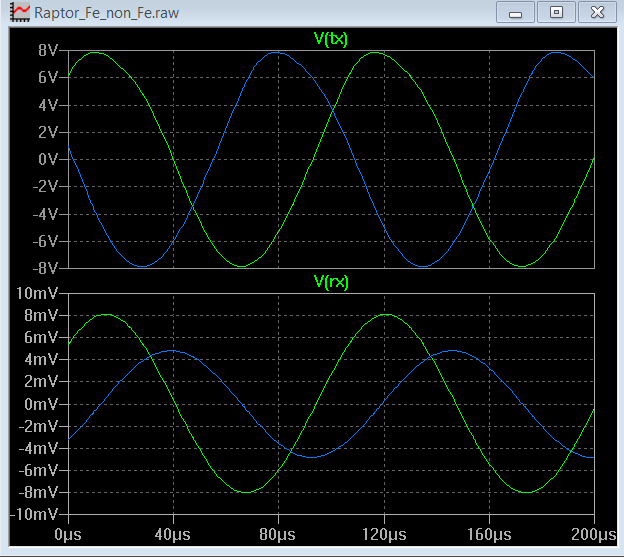Select the V(tx) trace label

pyautogui.click(x=331, y=39)
